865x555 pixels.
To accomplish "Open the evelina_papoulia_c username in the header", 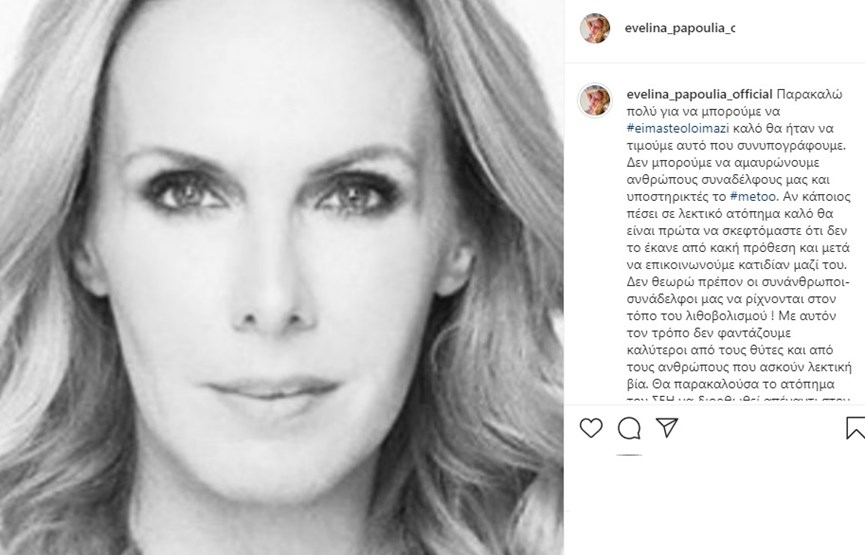I will [x=680, y=28].
